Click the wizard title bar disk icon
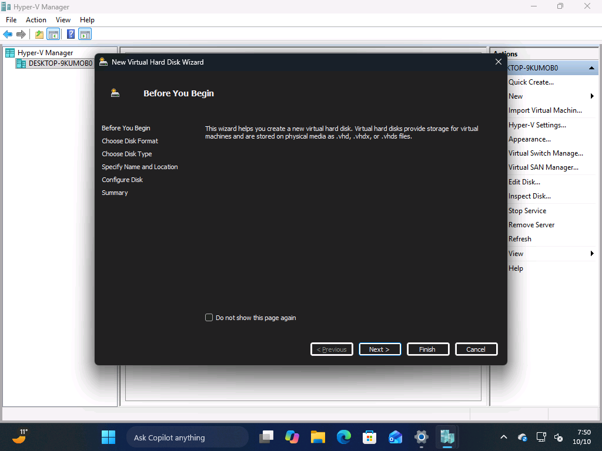The image size is (602, 451). coord(103,62)
